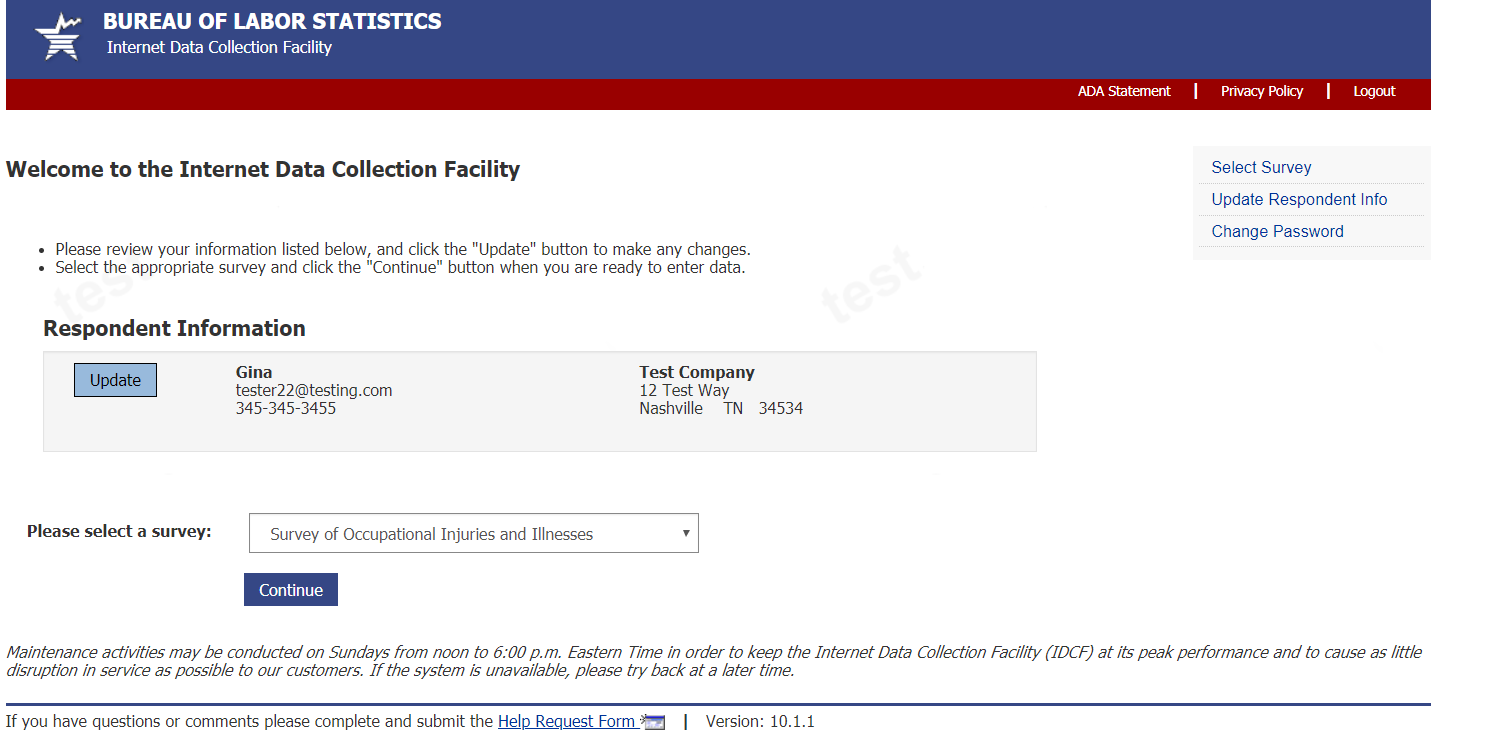This screenshot has height=739, width=1488.
Task: Click the Continue button
Action: [290, 590]
